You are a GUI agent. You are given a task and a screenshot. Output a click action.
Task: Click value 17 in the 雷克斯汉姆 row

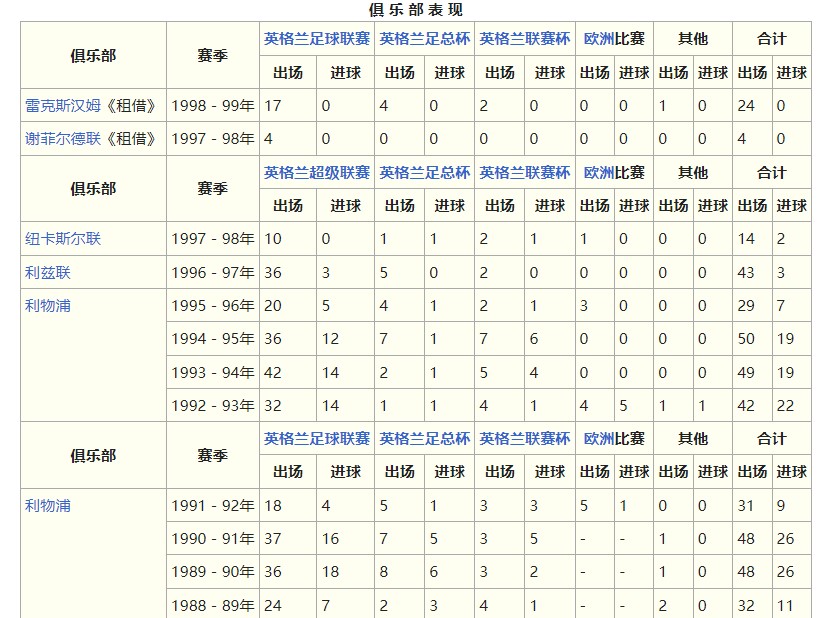(x=273, y=106)
